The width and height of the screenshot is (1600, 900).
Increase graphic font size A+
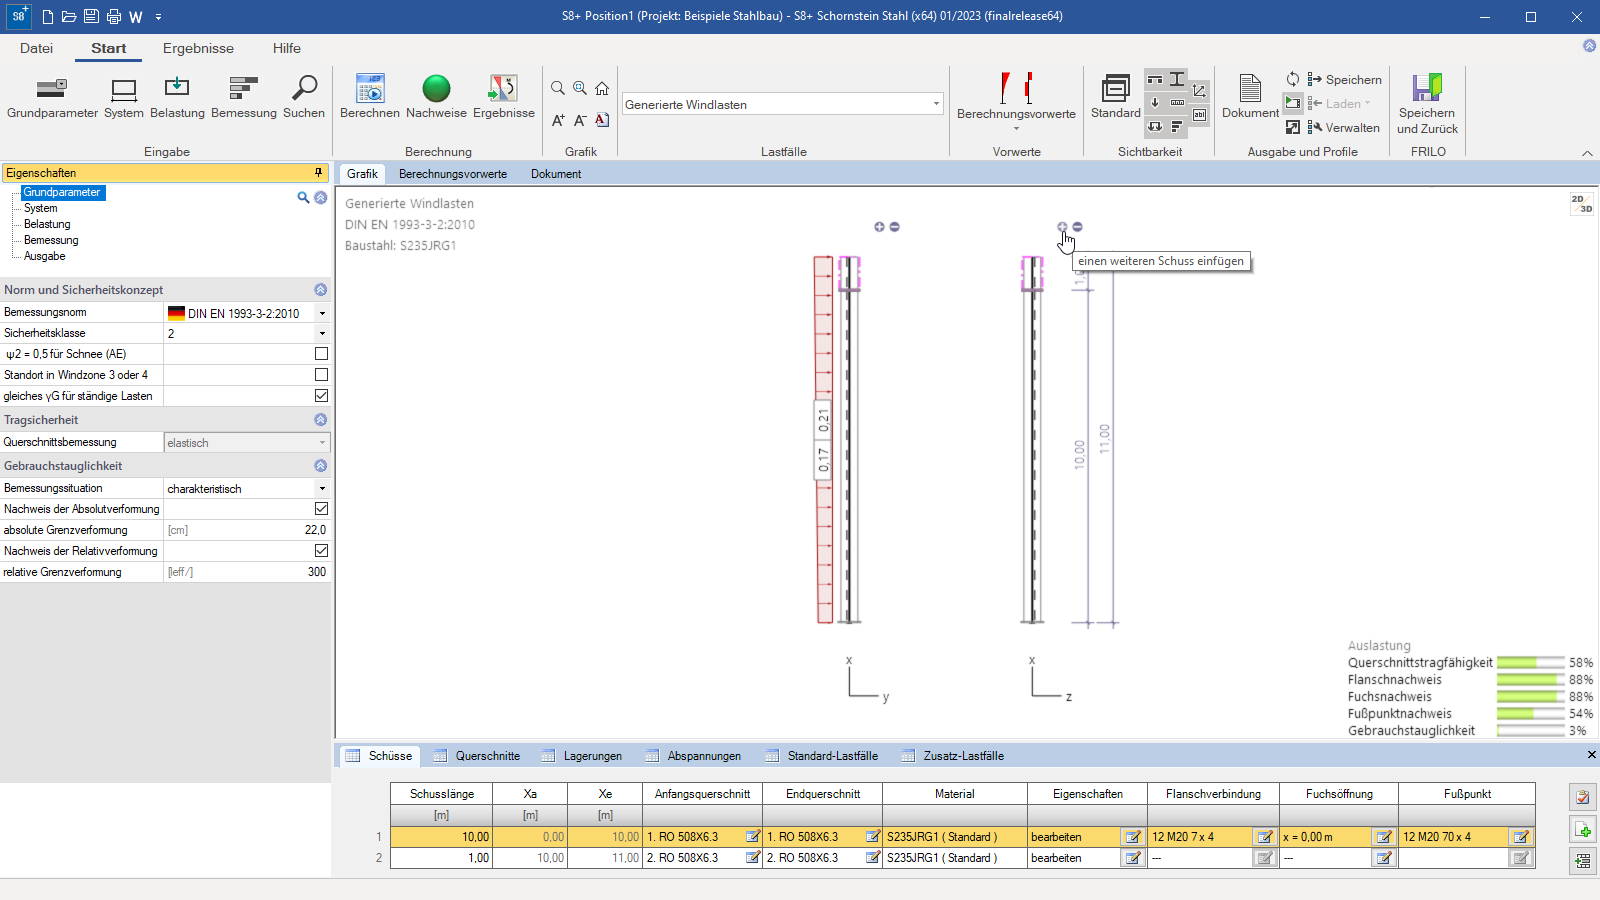click(558, 120)
